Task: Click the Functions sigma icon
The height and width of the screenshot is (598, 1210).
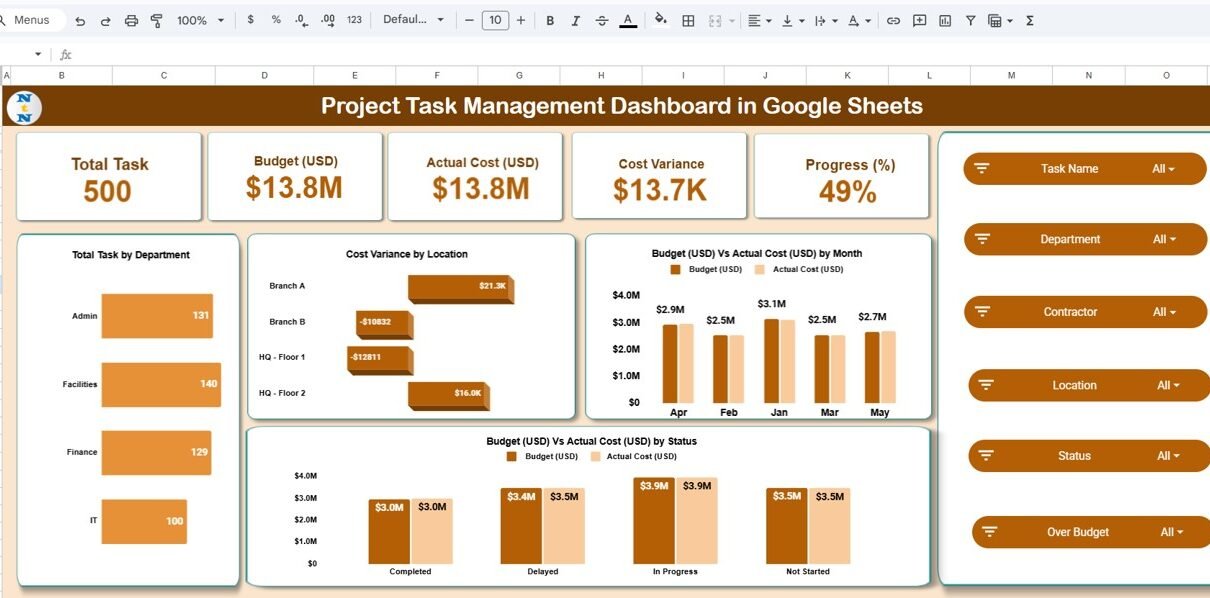Action: (1030, 20)
